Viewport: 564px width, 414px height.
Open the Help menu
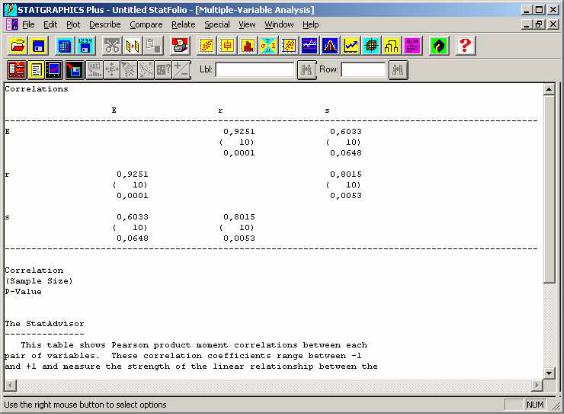(310, 24)
